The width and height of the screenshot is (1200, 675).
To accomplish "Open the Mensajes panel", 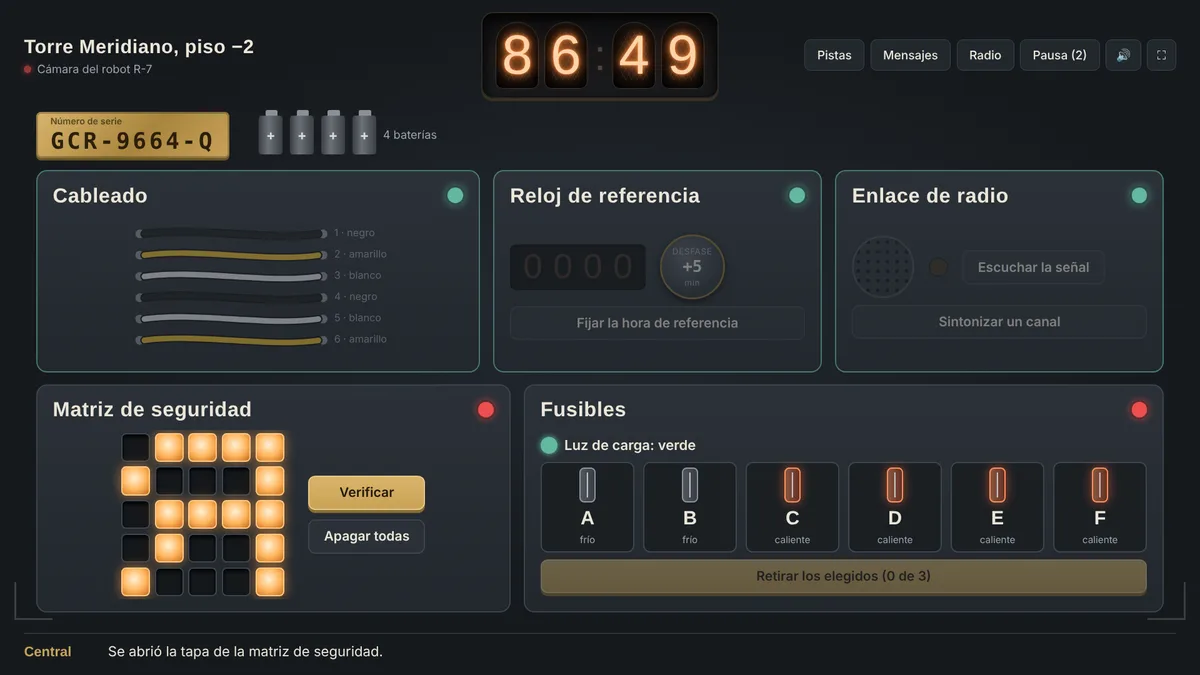I will [910, 55].
